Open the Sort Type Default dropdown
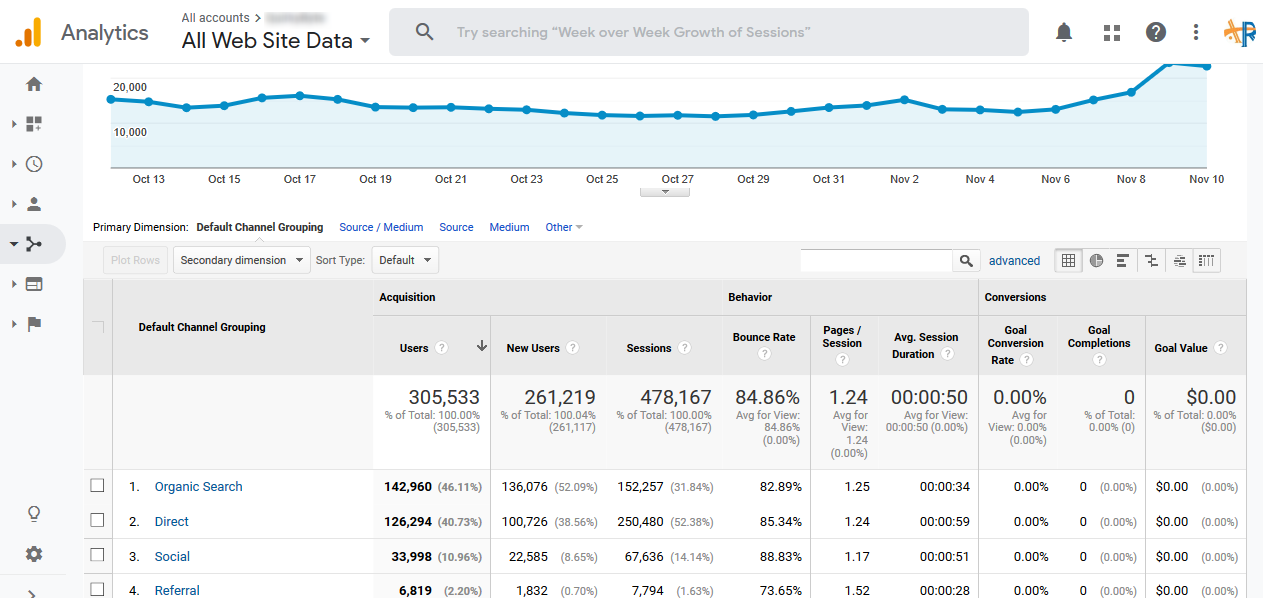This screenshot has width=1263, height=598. pyautogui.click(x=405, y=260)
